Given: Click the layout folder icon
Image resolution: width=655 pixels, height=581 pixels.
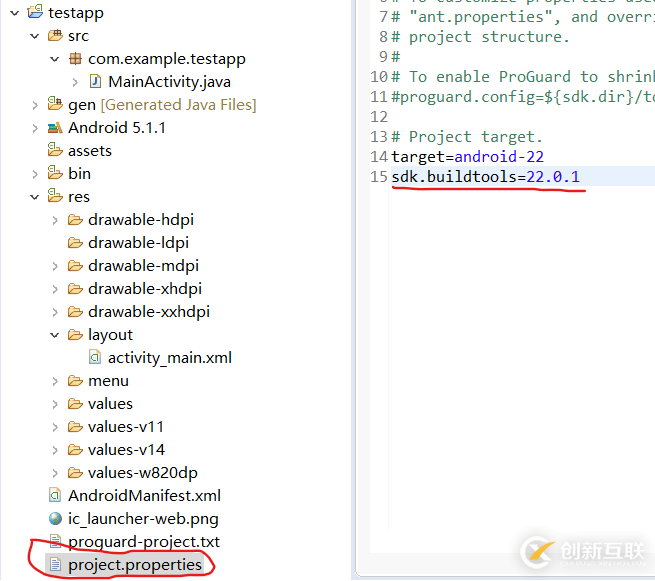Looking at the screenshot, I should 75,335.
